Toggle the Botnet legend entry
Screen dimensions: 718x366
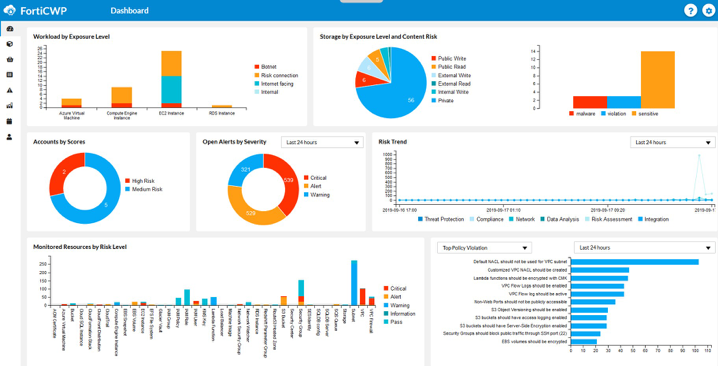pyautogui.click(x=266, y=67)
